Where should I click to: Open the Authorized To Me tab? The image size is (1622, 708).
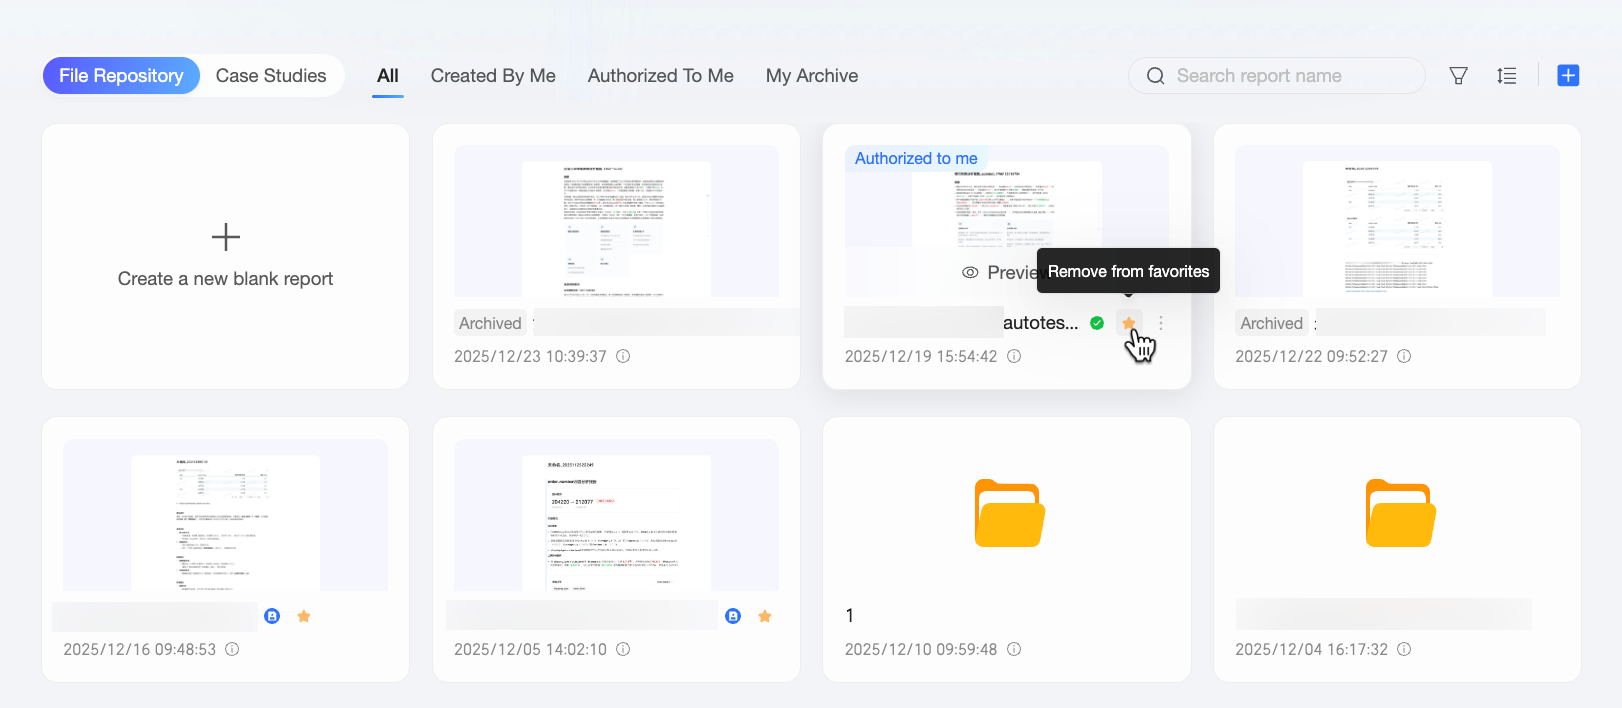click(x=661, y=76)
